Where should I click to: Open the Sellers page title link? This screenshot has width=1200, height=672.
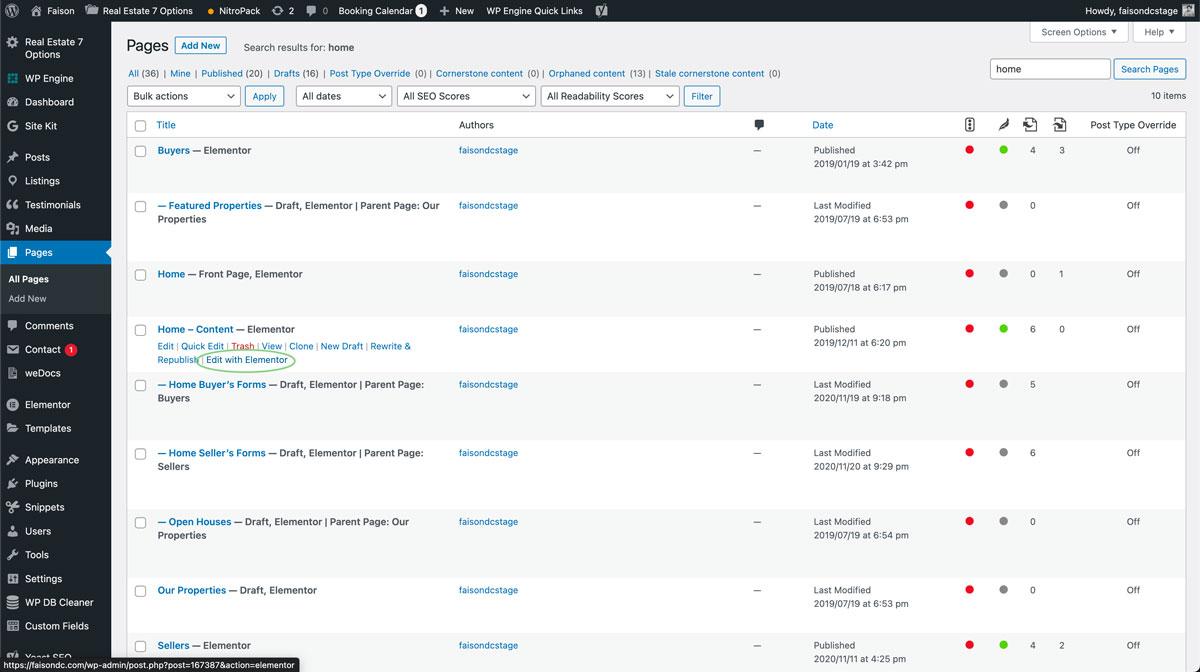pyautogui.click(x=173, y=646)
